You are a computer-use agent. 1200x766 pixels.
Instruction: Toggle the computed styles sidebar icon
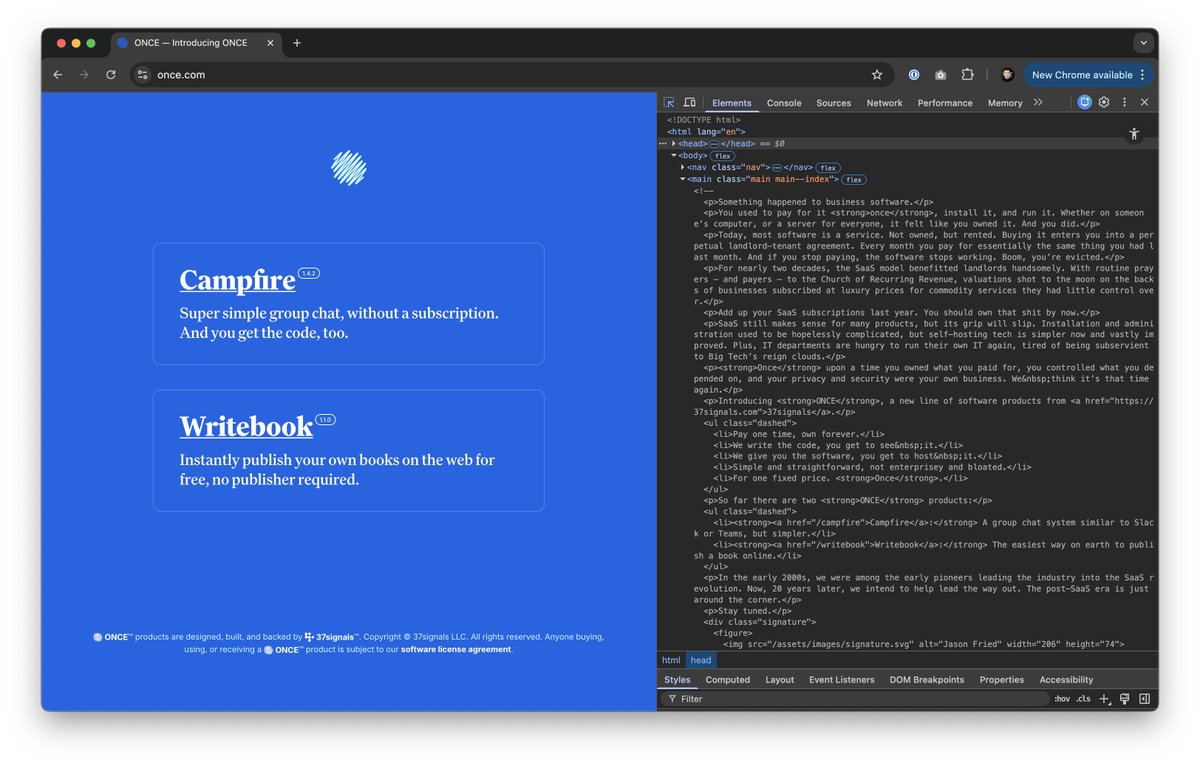pyautogui.click(x=1144, y=699)
